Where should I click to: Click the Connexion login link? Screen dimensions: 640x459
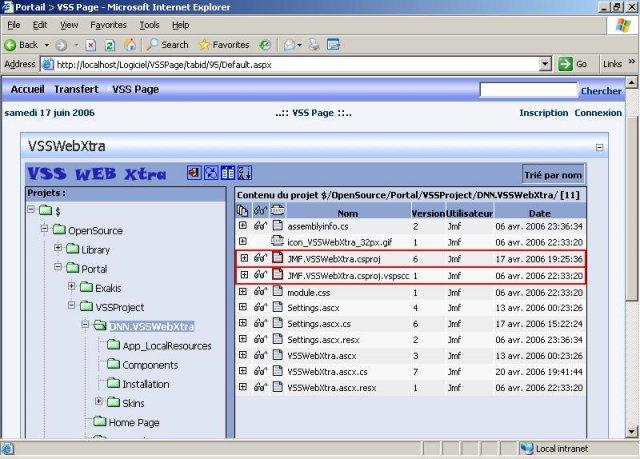[598, 113]
